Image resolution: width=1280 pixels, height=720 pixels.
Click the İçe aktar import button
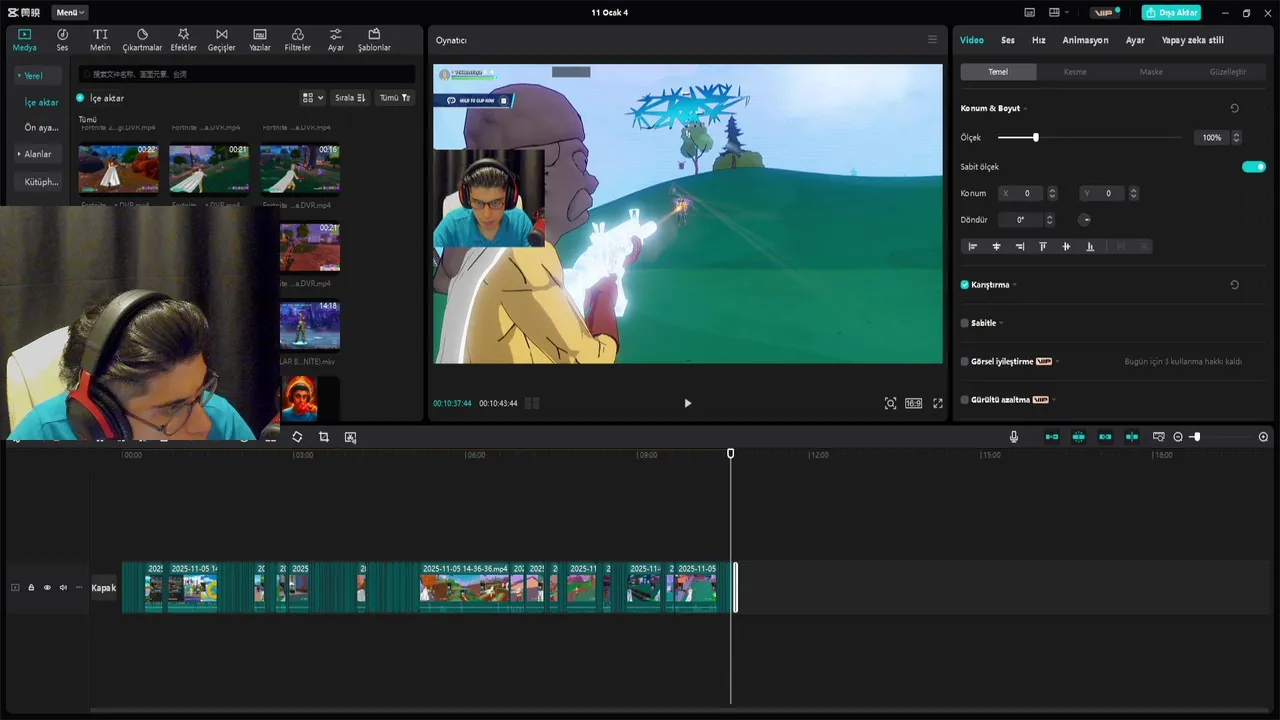(x=100, y=98)
